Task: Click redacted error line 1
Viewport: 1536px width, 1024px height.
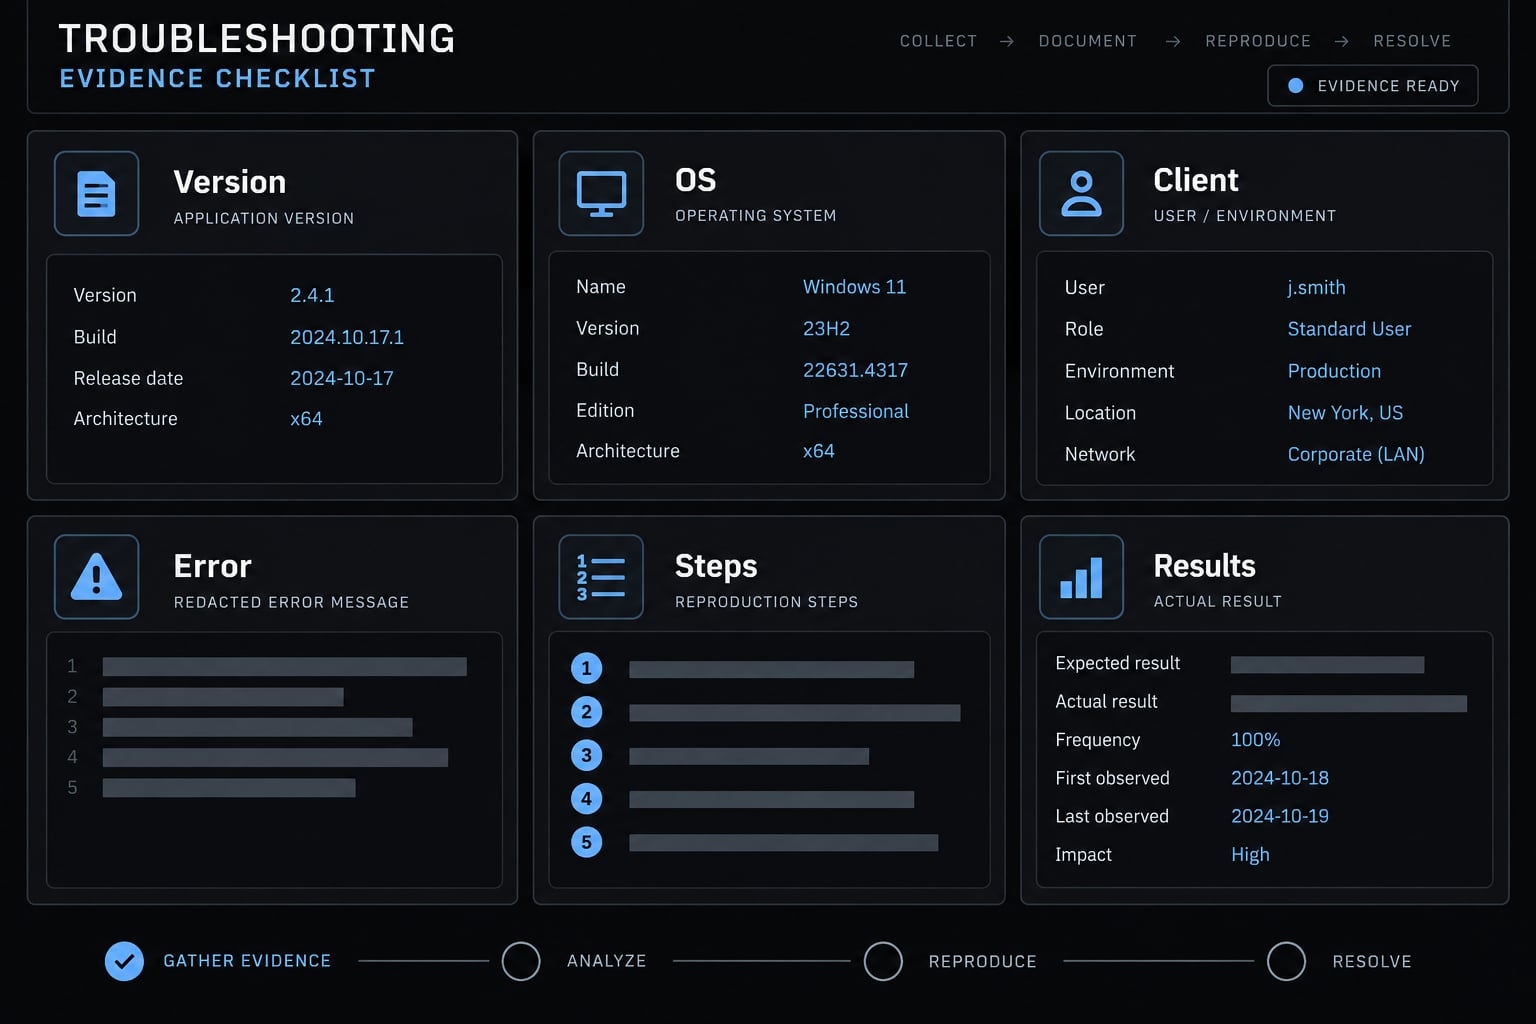Action: point(285,667)
